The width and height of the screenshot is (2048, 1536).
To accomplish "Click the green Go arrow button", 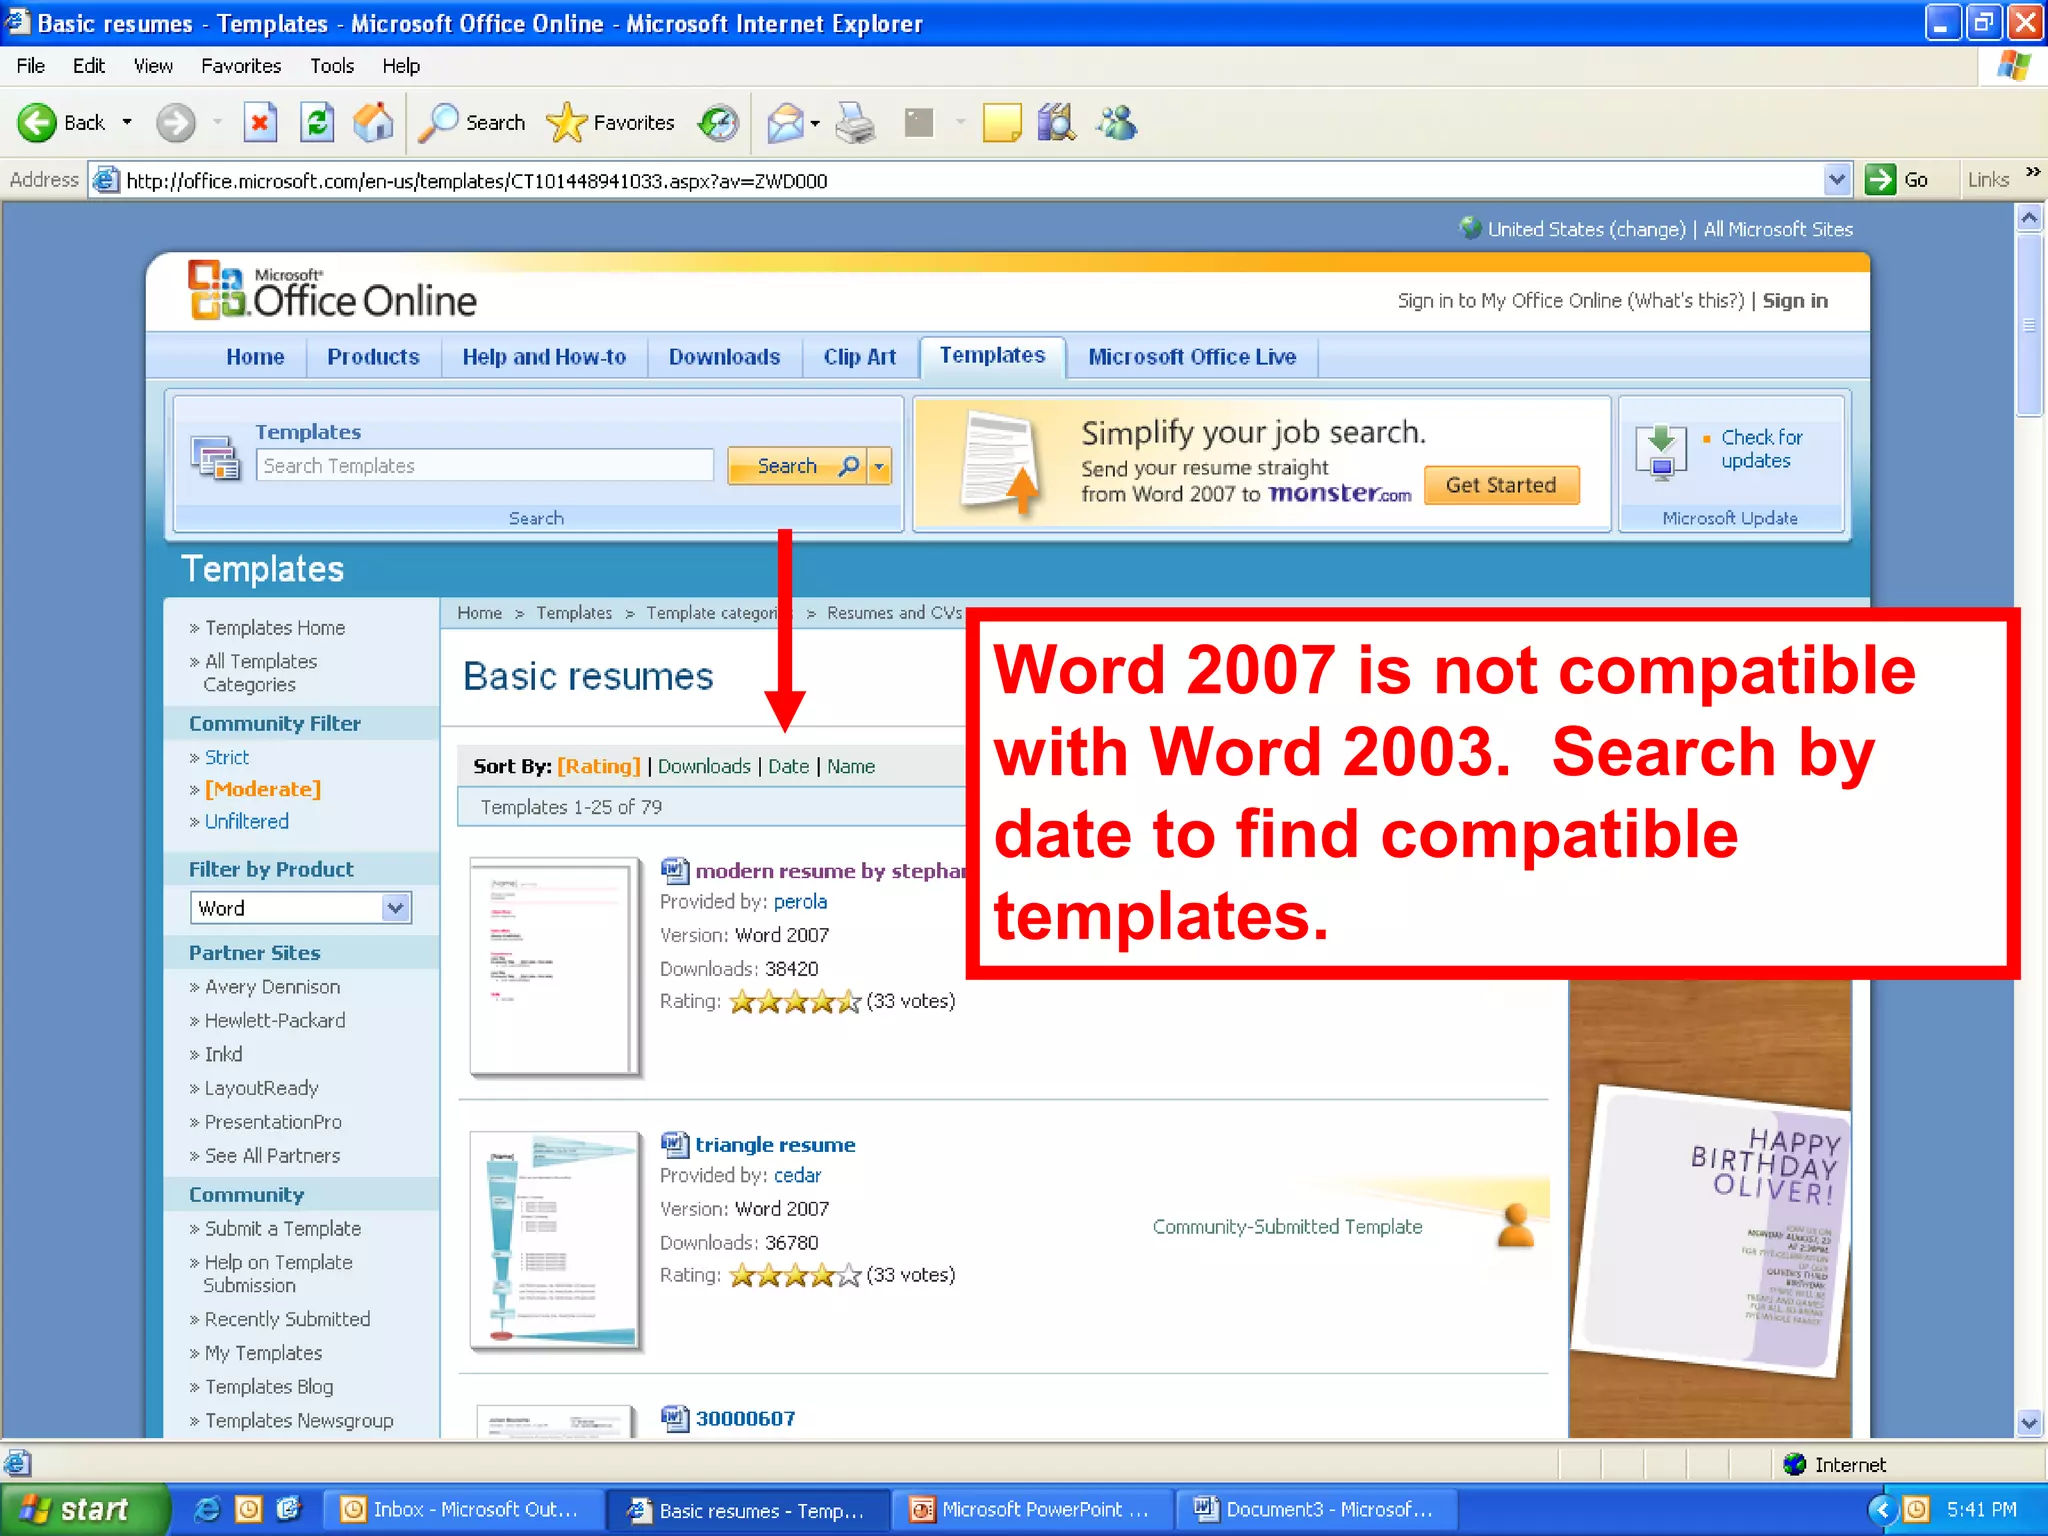I will tap(1881, 179).
